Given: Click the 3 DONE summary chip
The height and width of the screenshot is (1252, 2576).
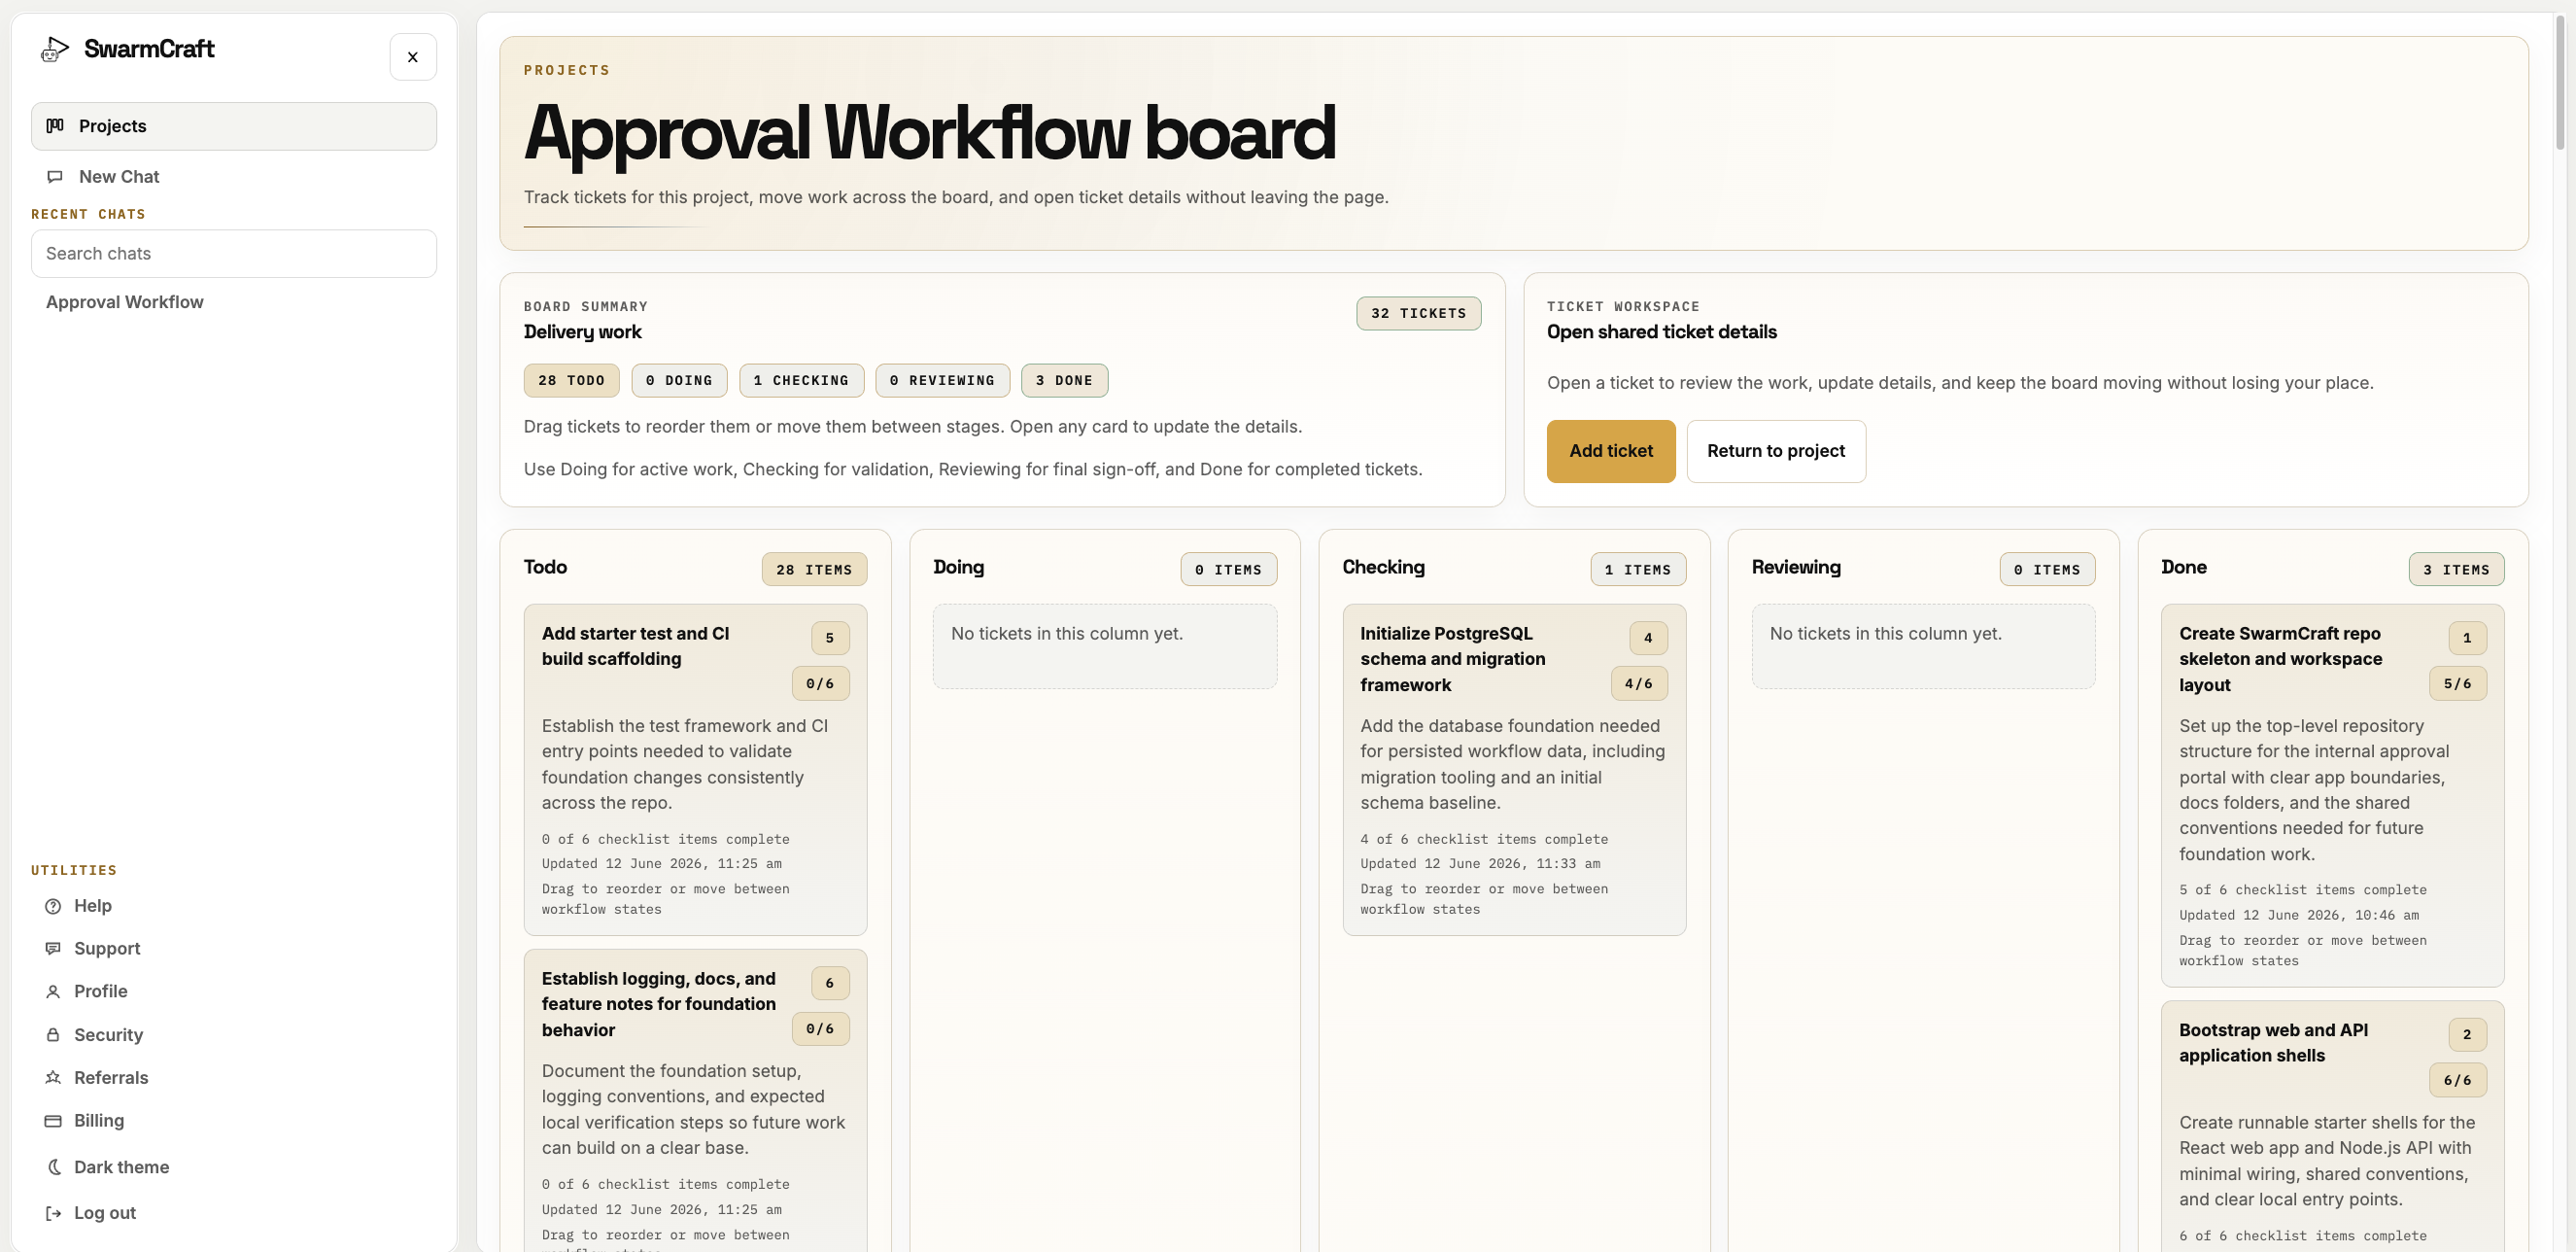Looking at the screenshot, I should click(1064, 380).
